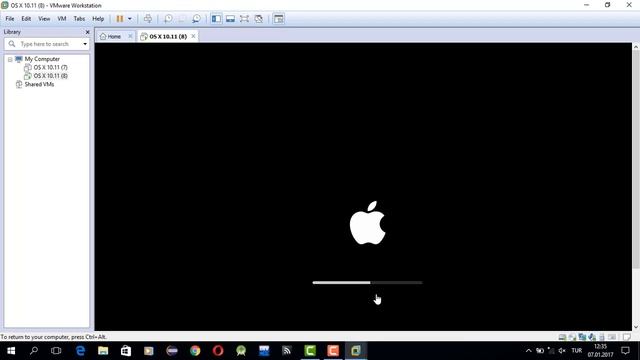640x360 pixels.
Task: Send Ctrl+Alt+Del to the virtual machine
Action: (x=148, y=19)
